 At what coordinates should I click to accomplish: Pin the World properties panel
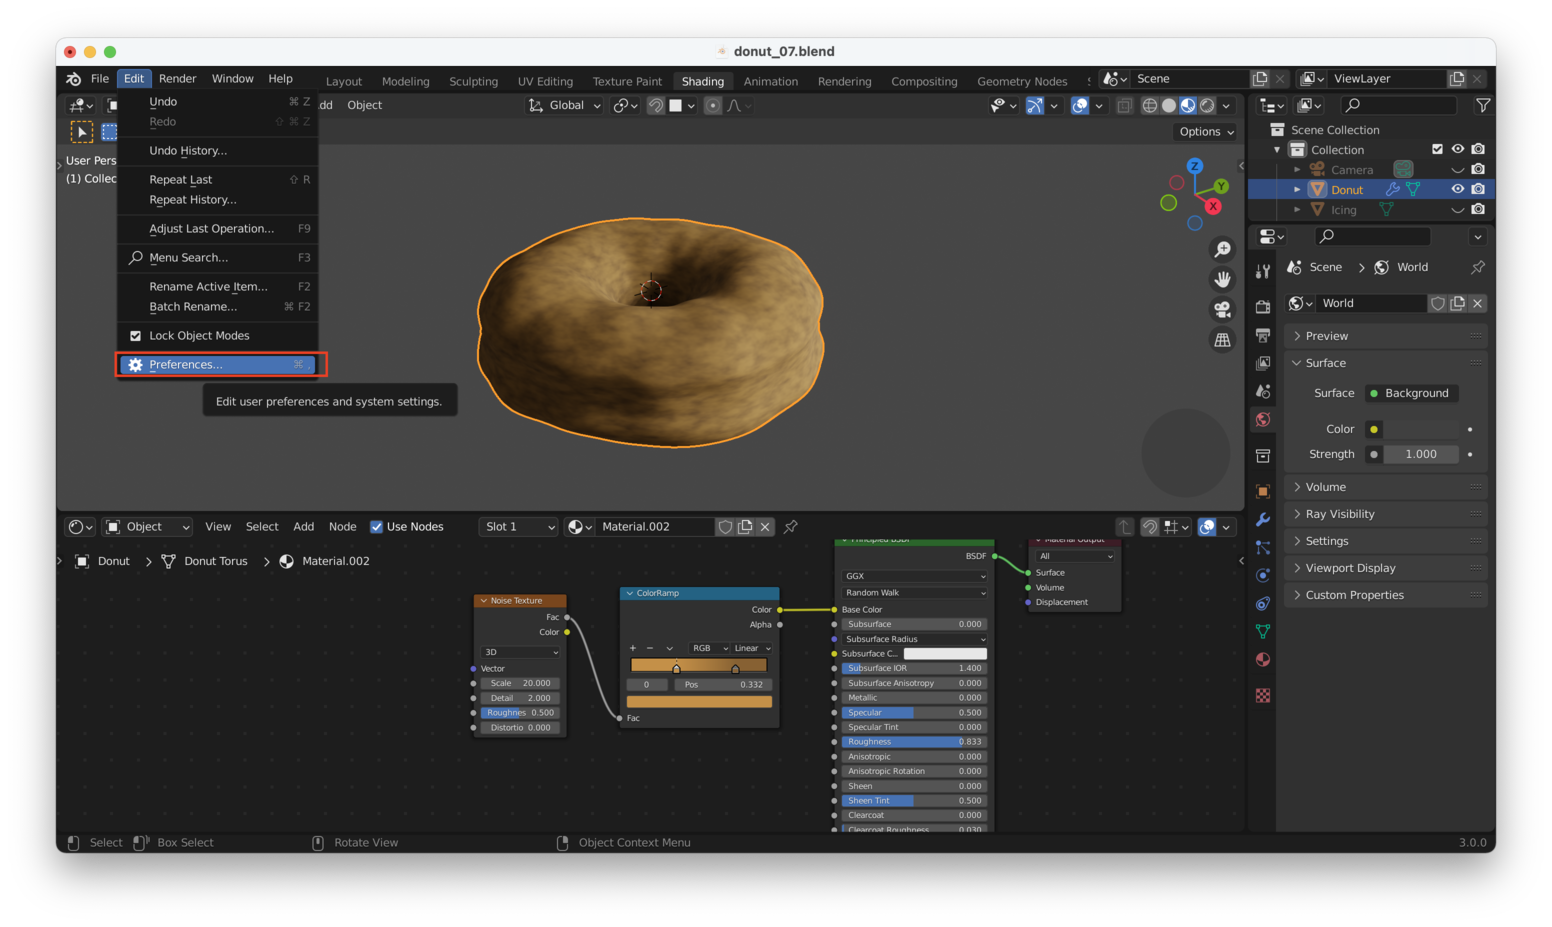point(1477,267)
